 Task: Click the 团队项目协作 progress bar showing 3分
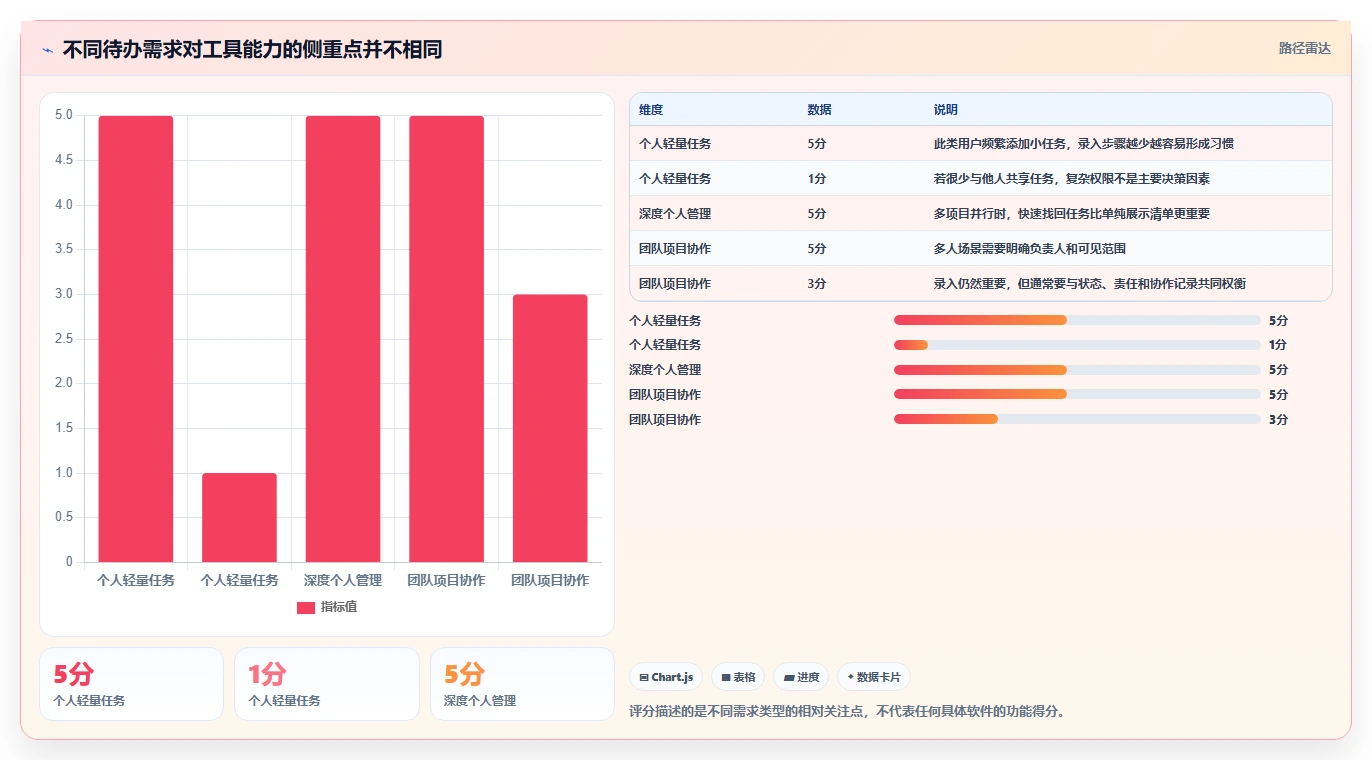[x=1077, y=419]
